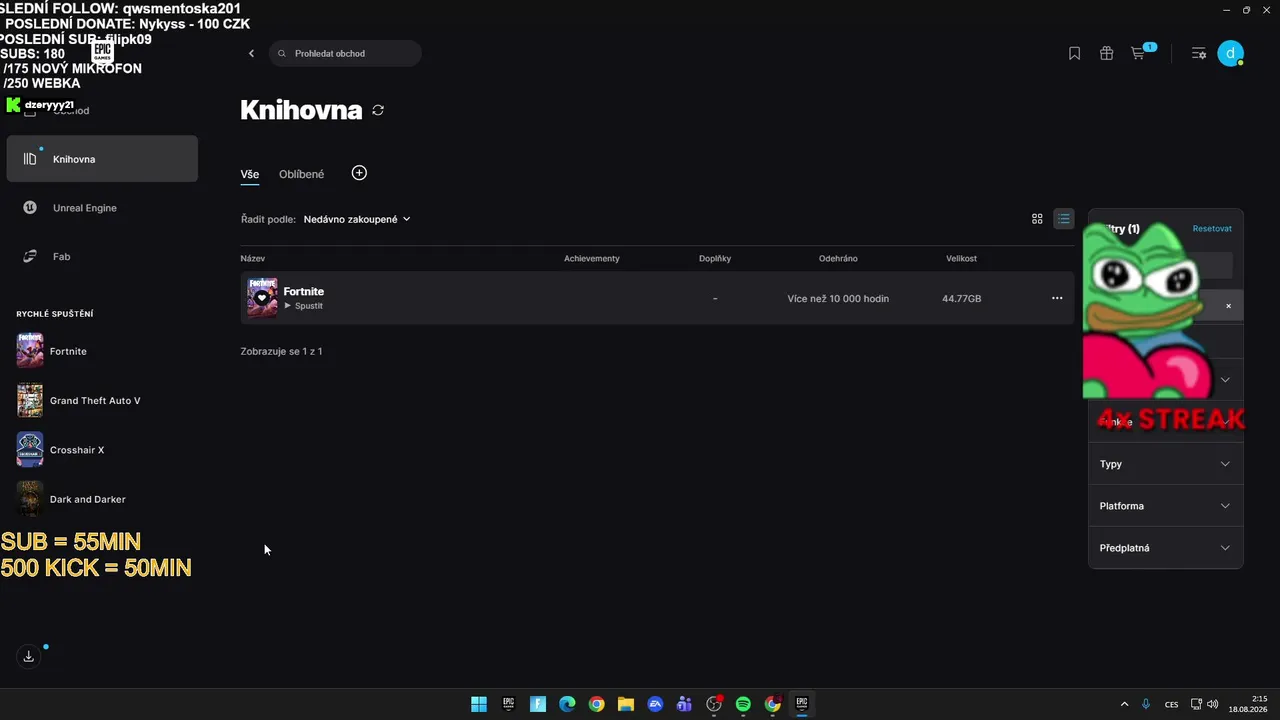Image resolution: width=1280 pixels, height=720 pixels.
Task: Sort by the Název column header
Action: 253,259
